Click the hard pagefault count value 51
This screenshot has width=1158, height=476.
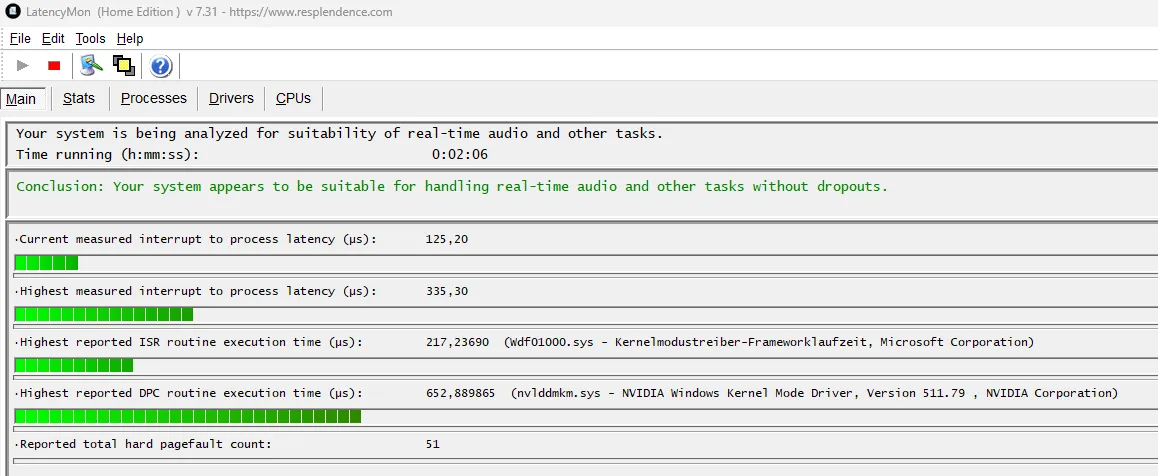pos(433,444)
